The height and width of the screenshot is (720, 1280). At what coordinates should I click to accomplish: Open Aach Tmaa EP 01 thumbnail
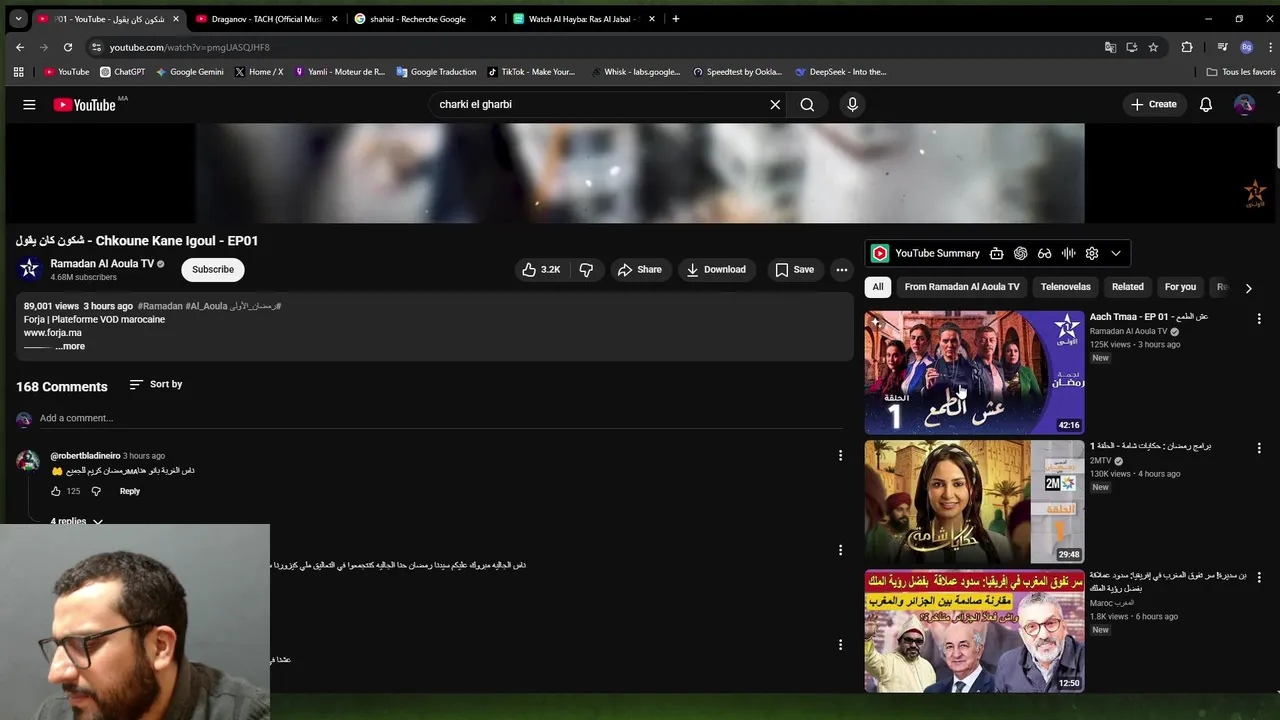coord(974,372)
